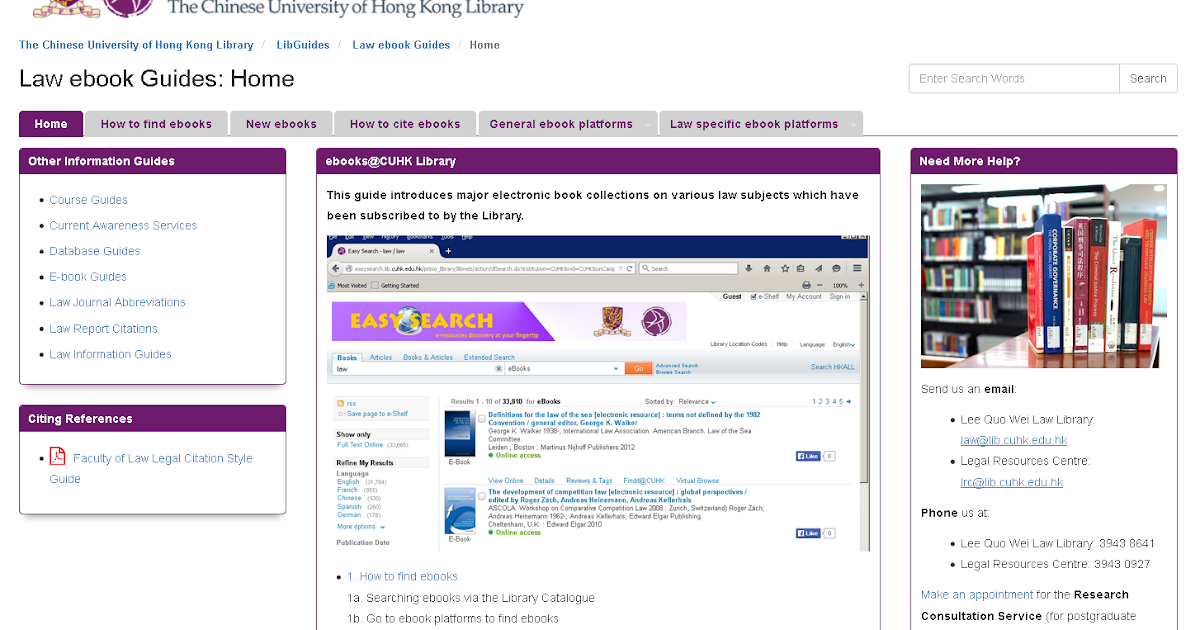Click 'Legal Resources Centre: 3943 0927' phone text
The height and width of the screenshot is (630, 1200).
pyautogui.click(x=1055, y=564)
